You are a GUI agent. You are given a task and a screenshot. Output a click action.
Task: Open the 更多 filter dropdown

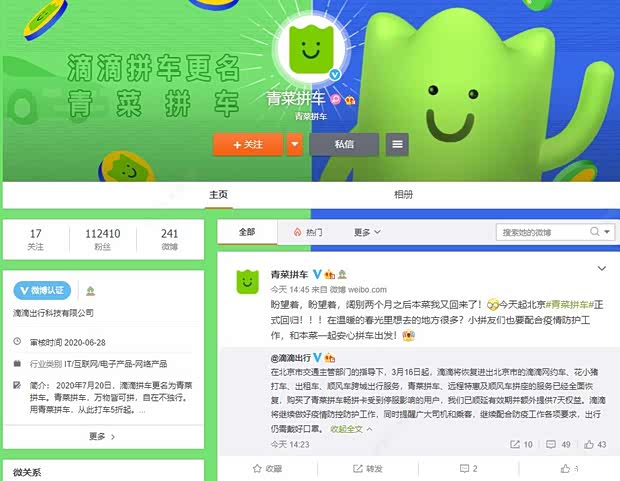coord(367,232)
